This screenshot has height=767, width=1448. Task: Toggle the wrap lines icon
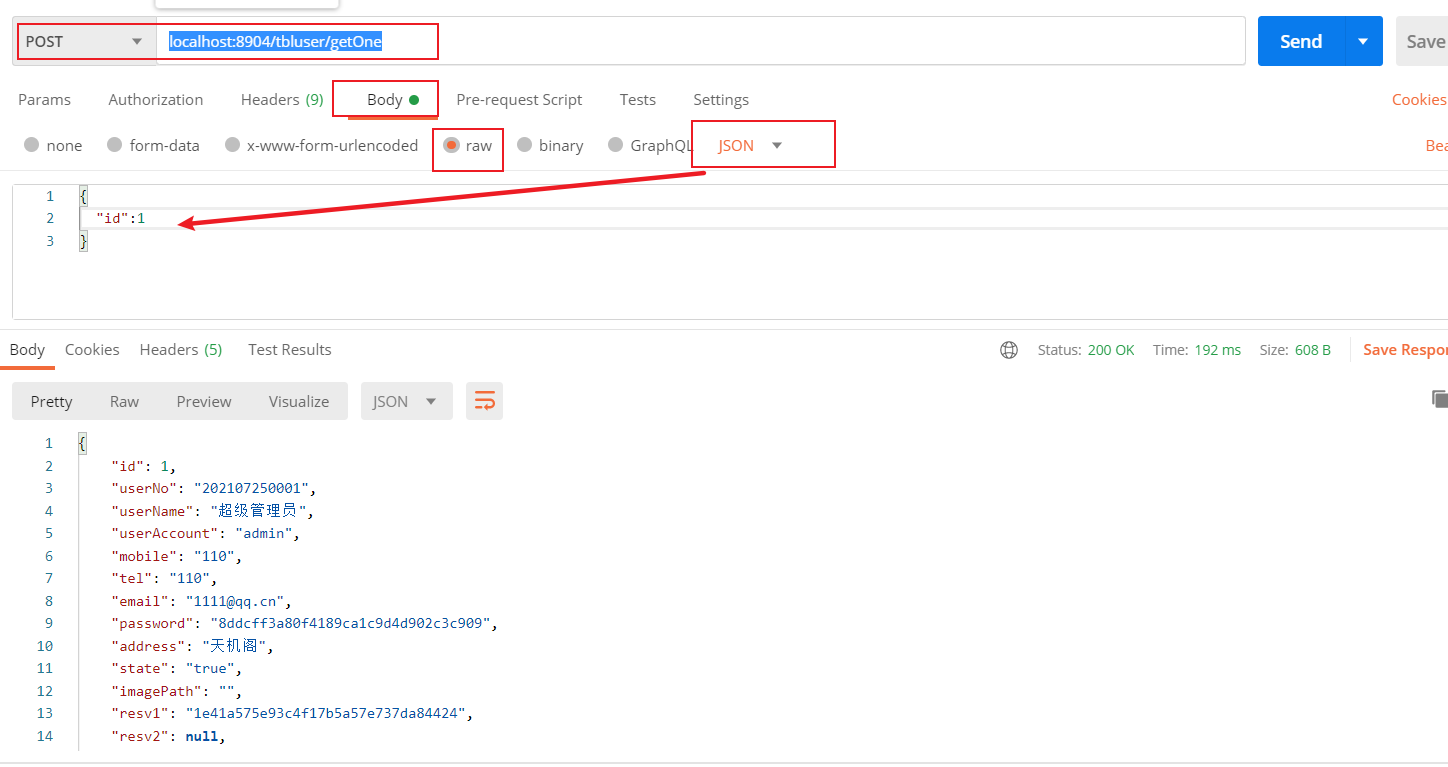click(484, 401)
